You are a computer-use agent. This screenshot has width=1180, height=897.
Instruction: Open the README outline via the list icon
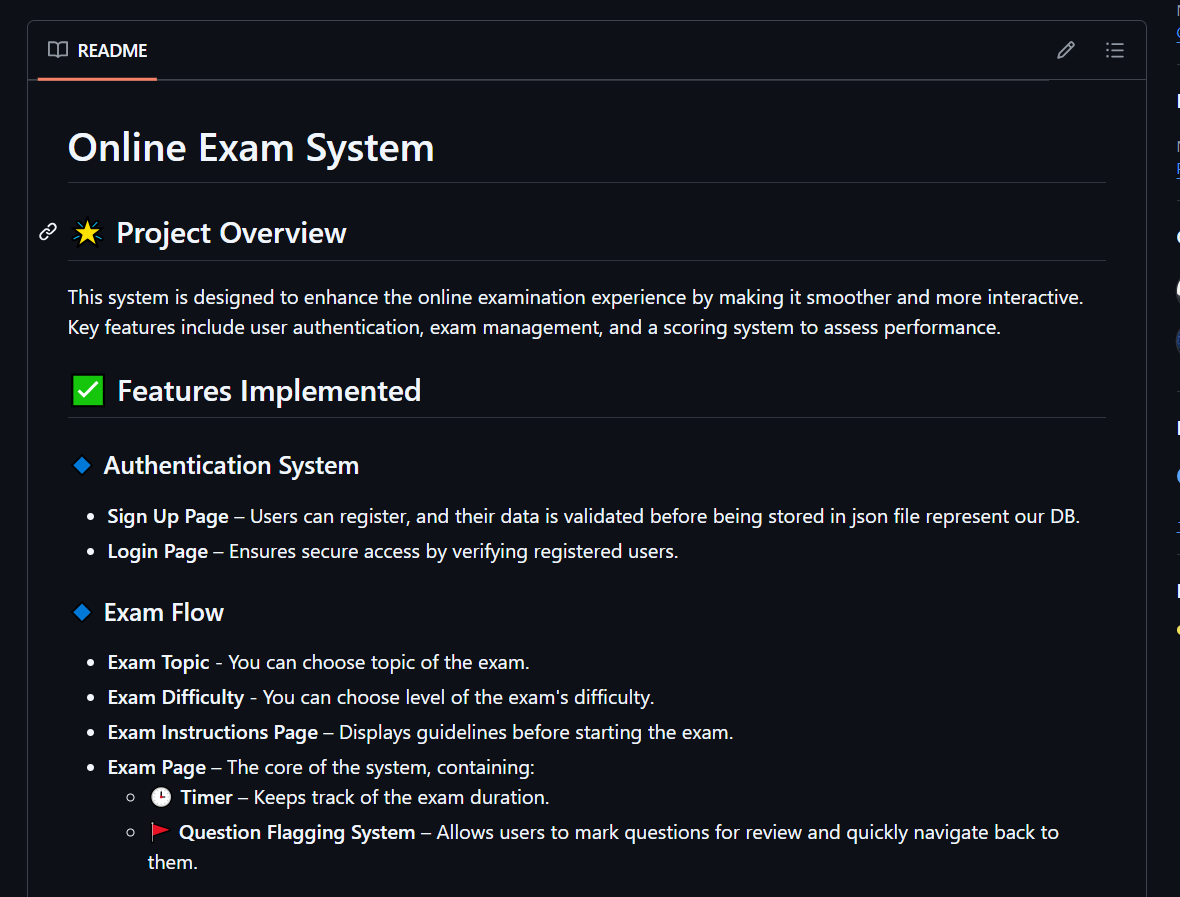1115,50
